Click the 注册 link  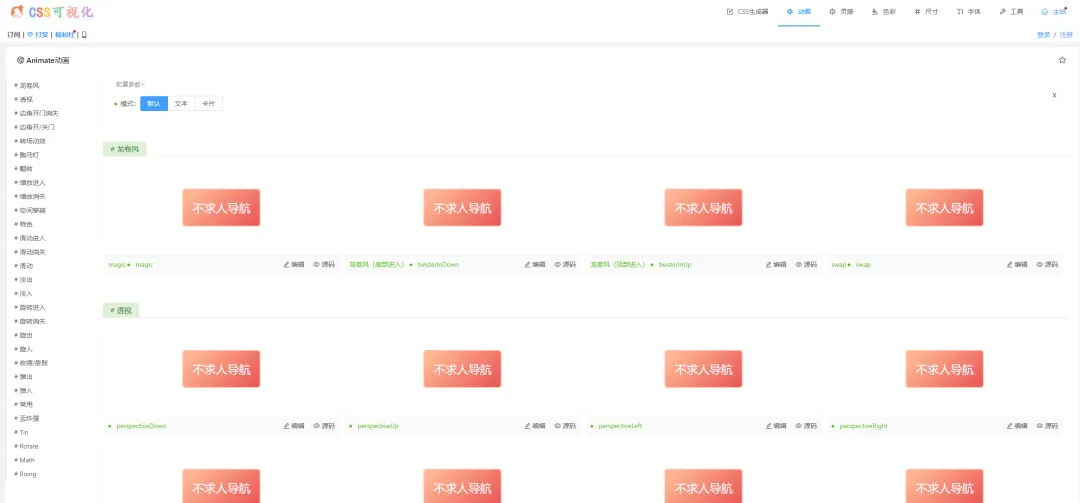(1066, 34)
